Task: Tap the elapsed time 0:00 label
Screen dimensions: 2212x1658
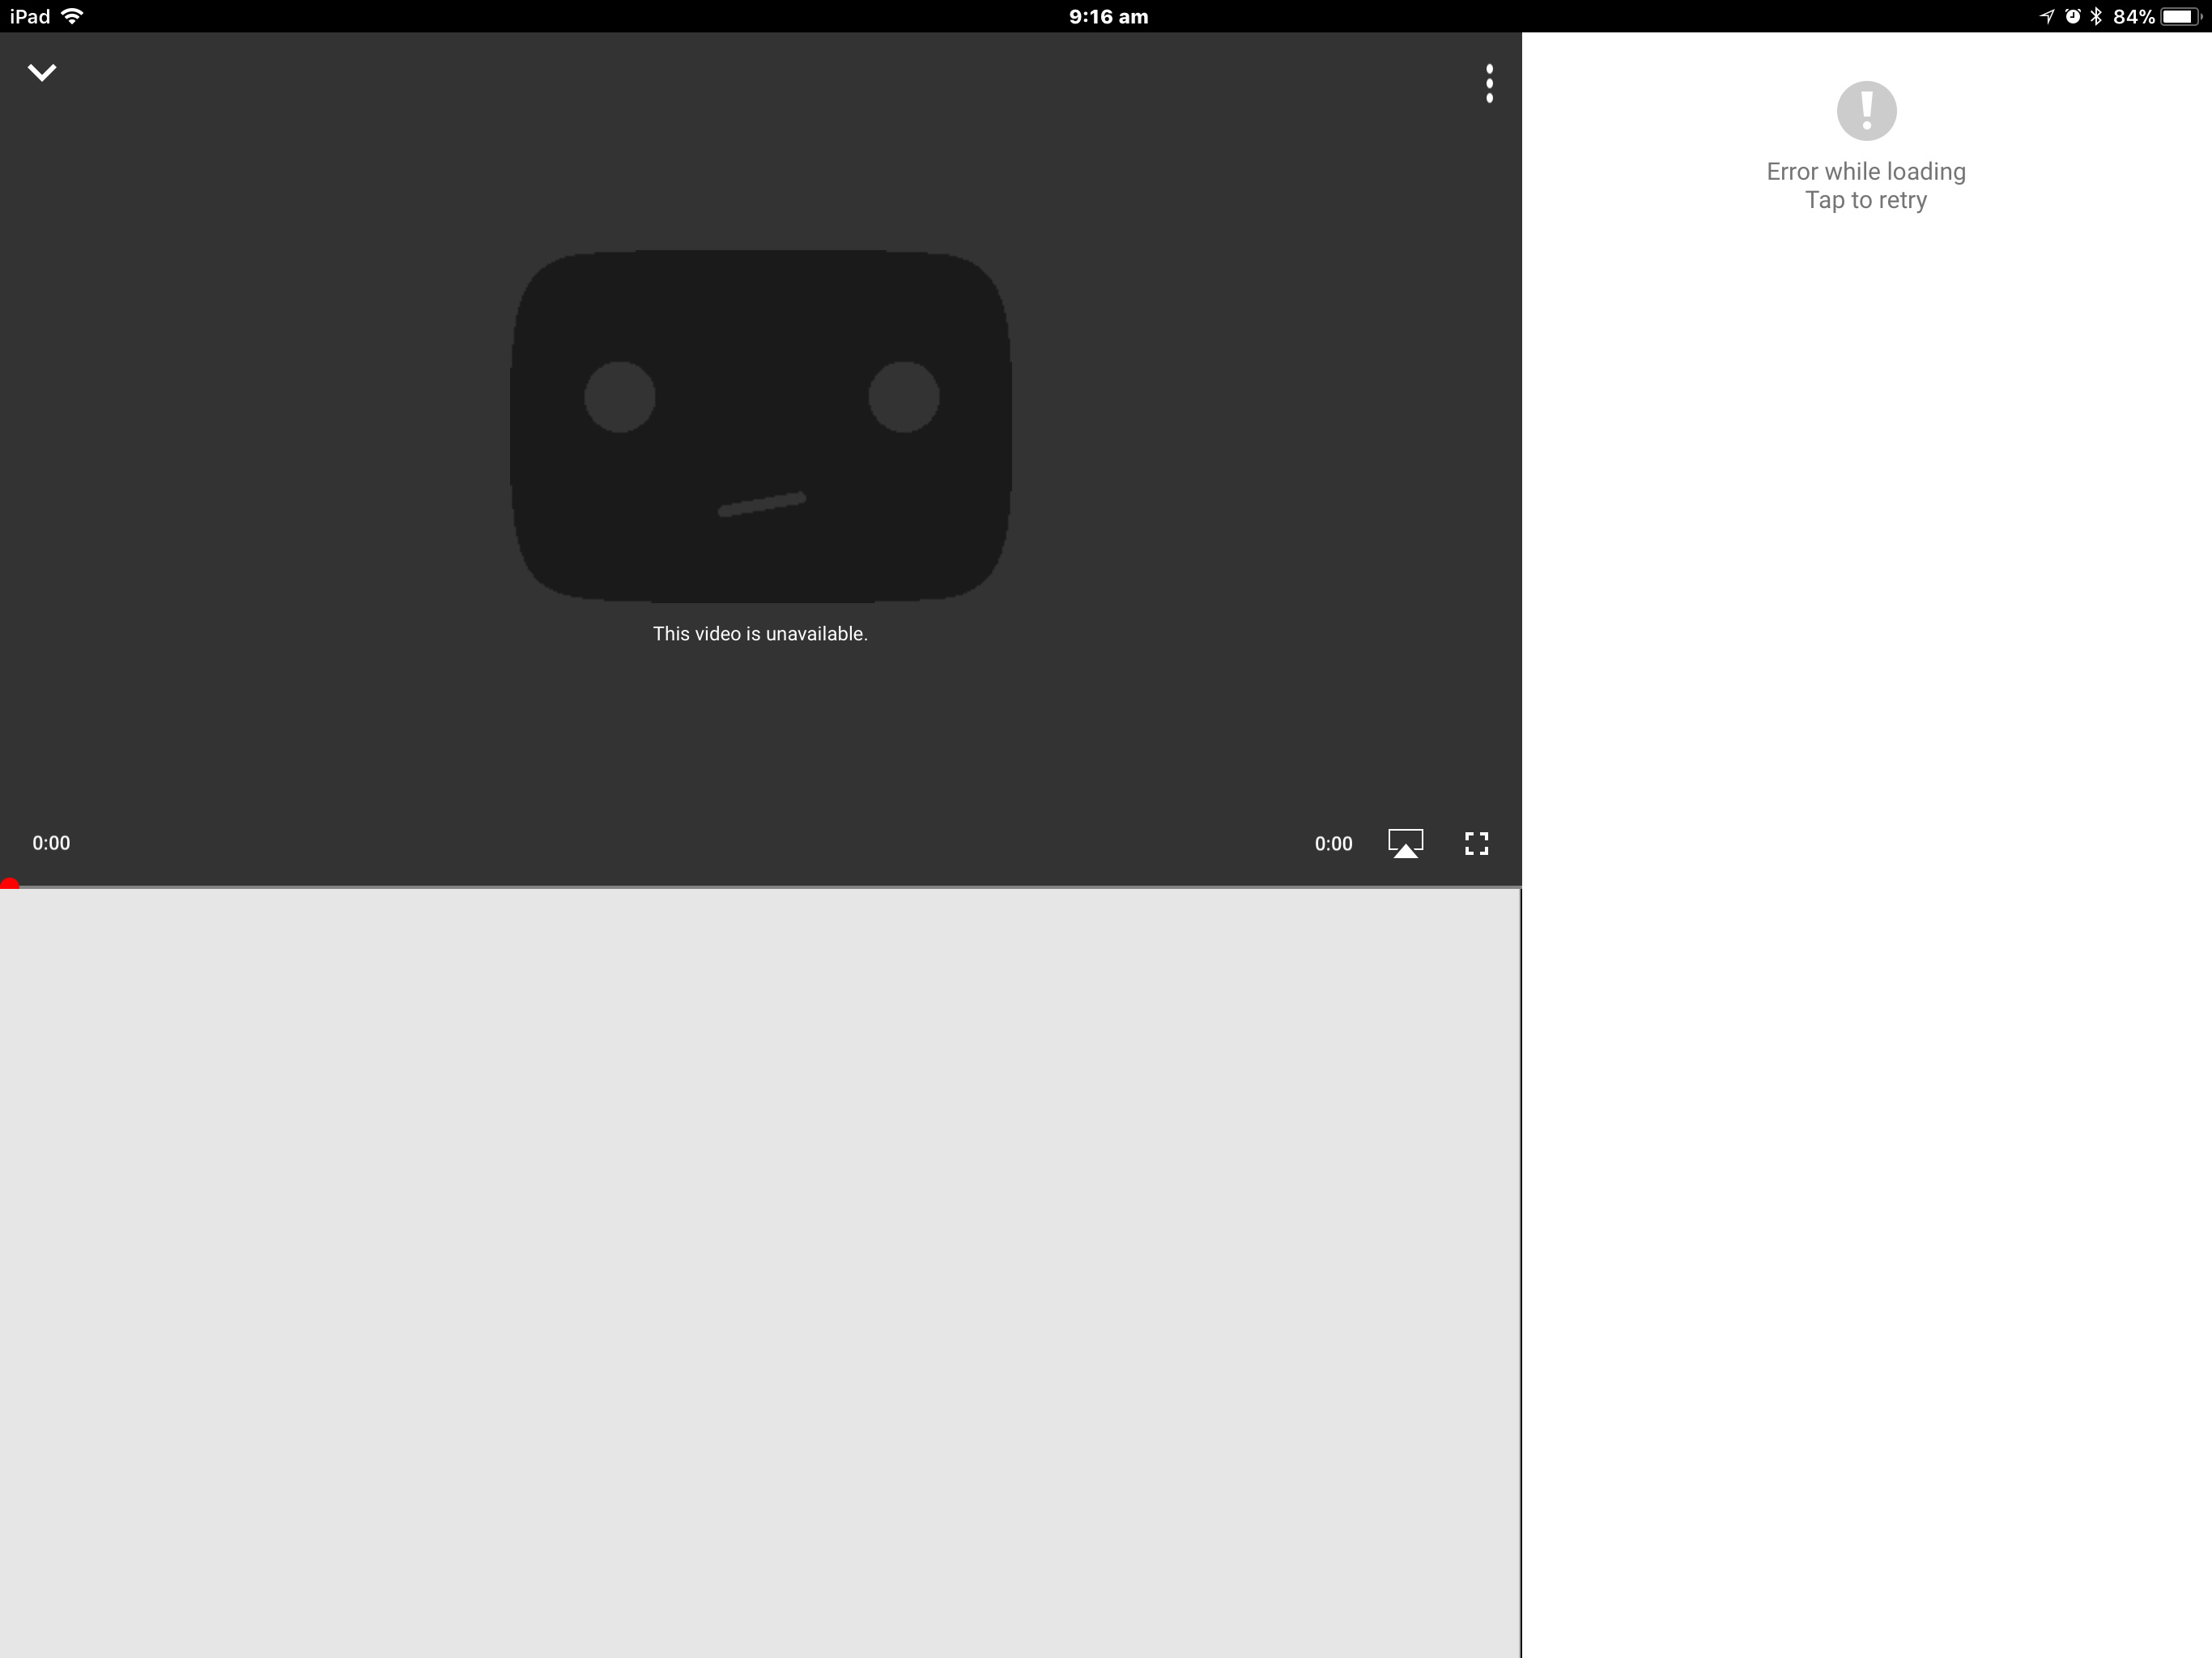Action: (x=51, y=843)
